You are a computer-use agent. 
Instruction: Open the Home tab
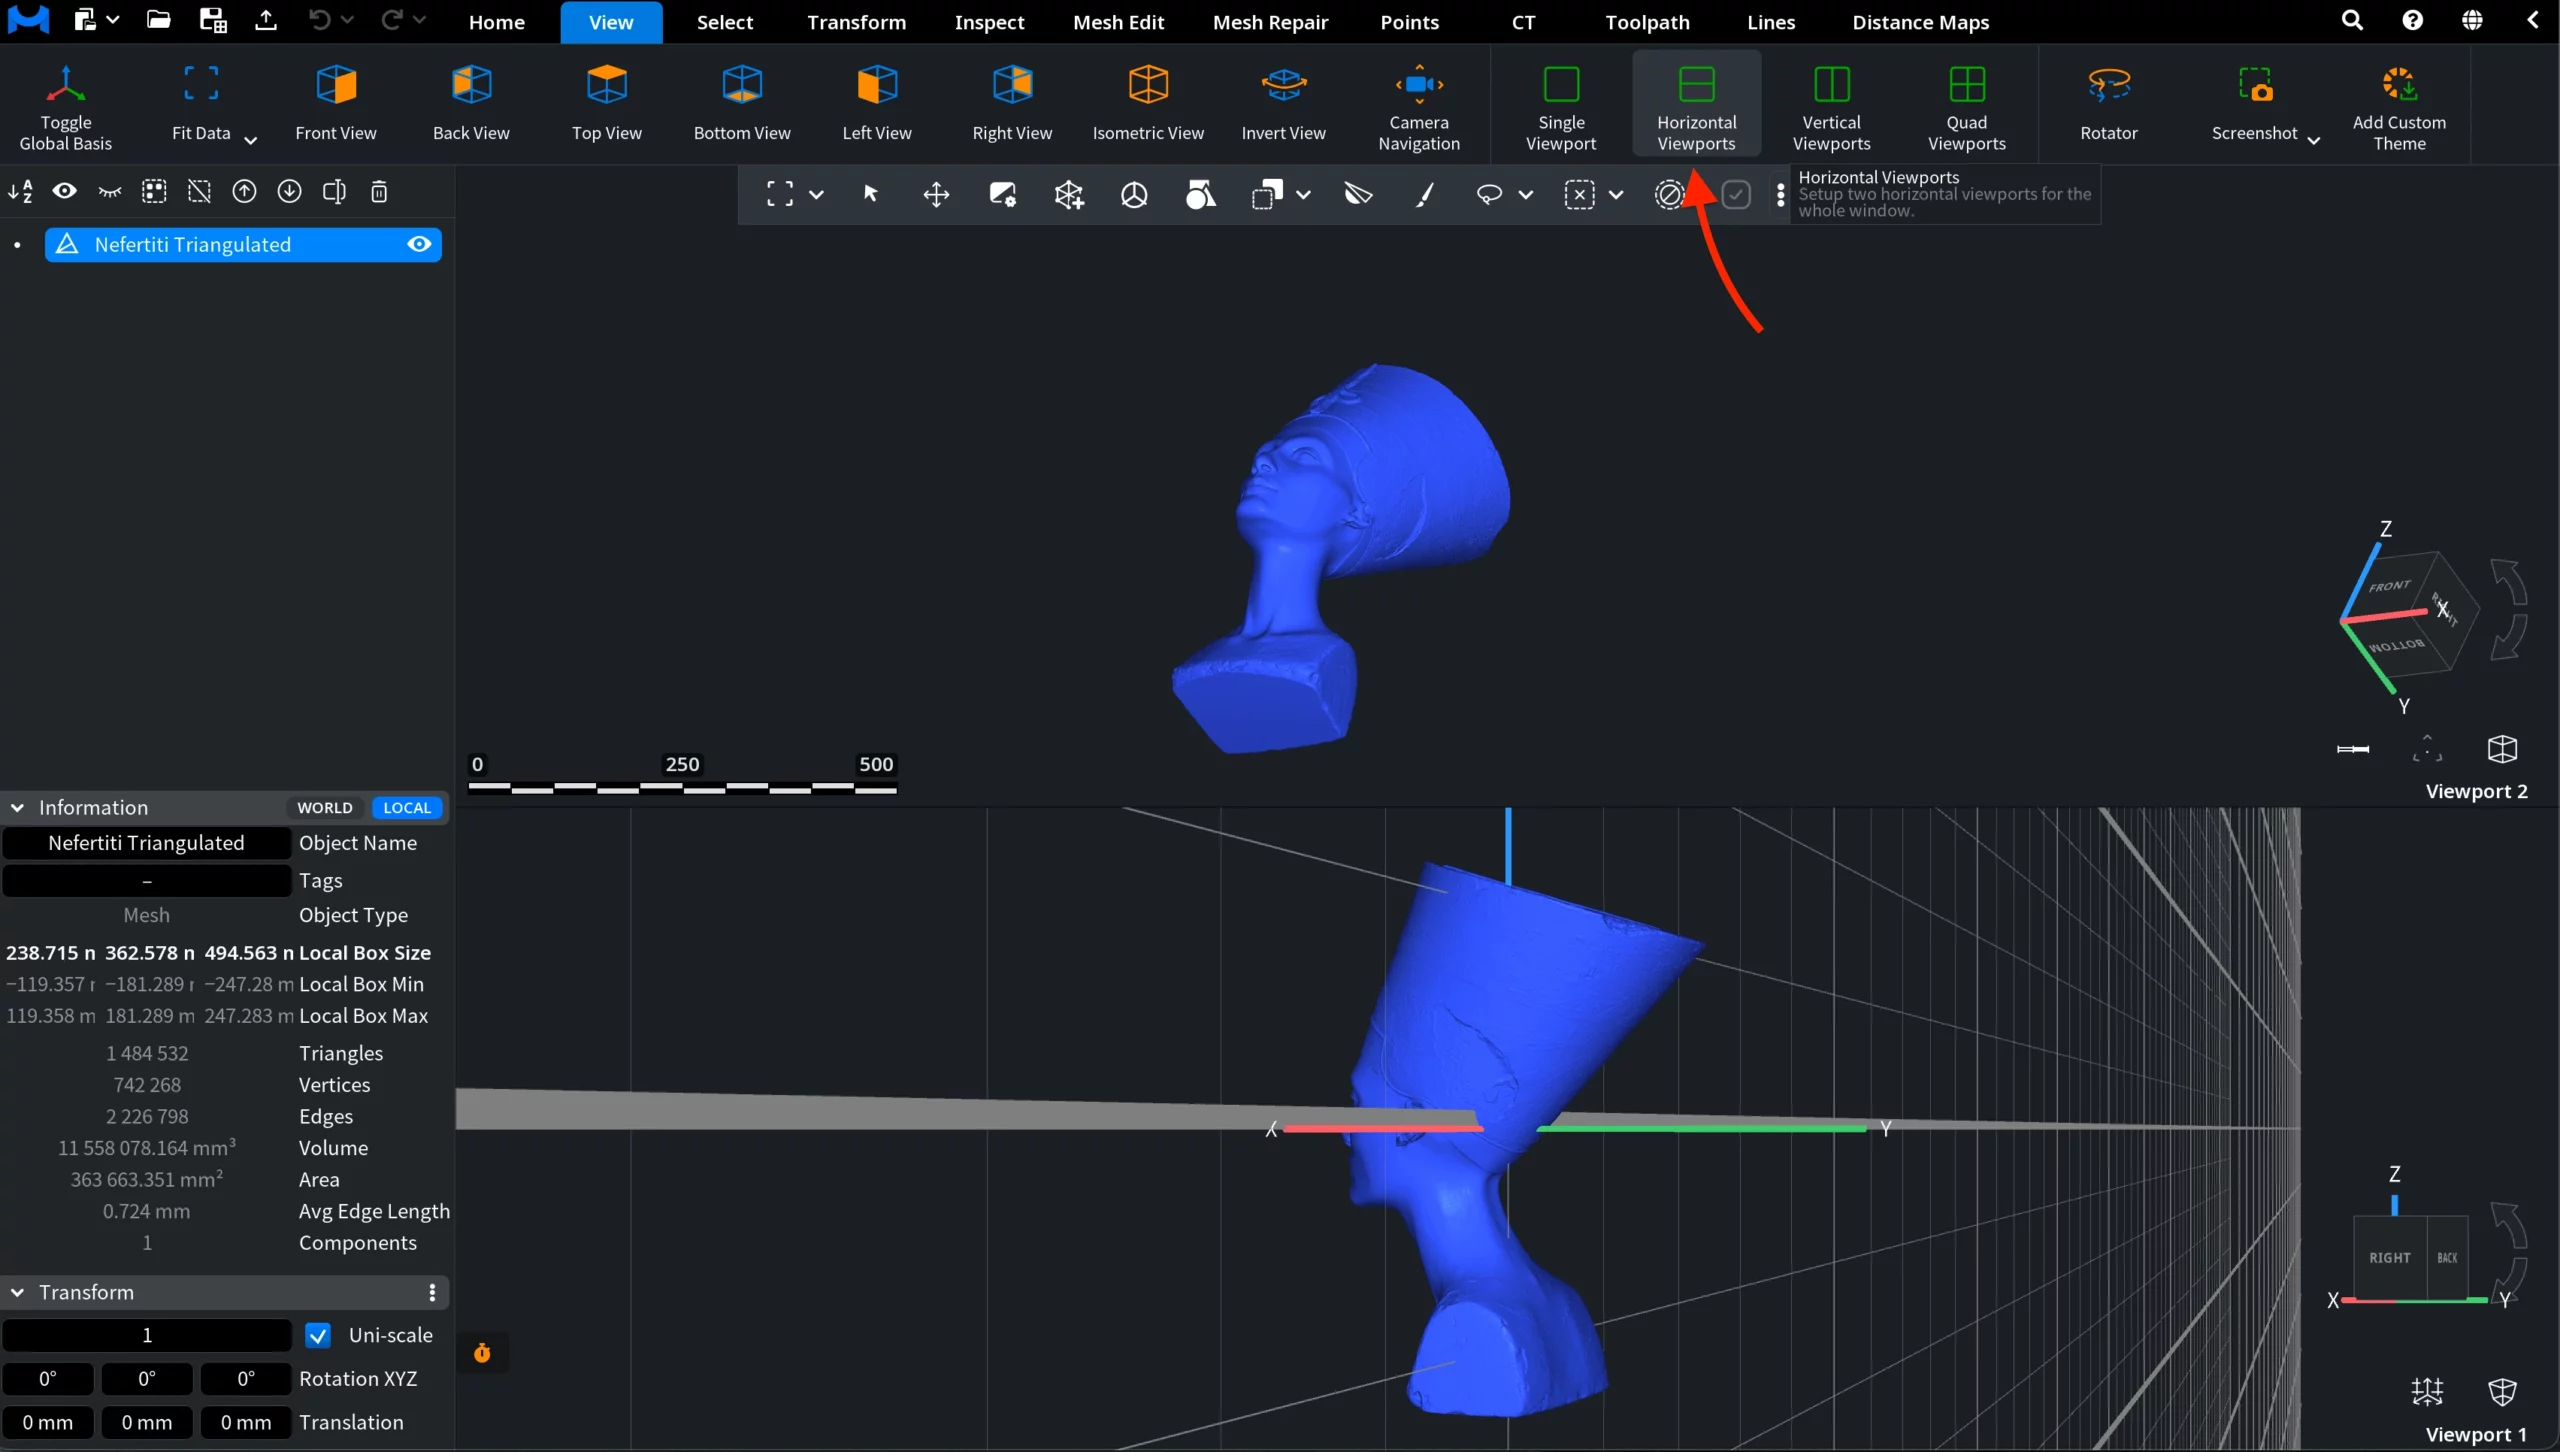(x=497, y=22)
